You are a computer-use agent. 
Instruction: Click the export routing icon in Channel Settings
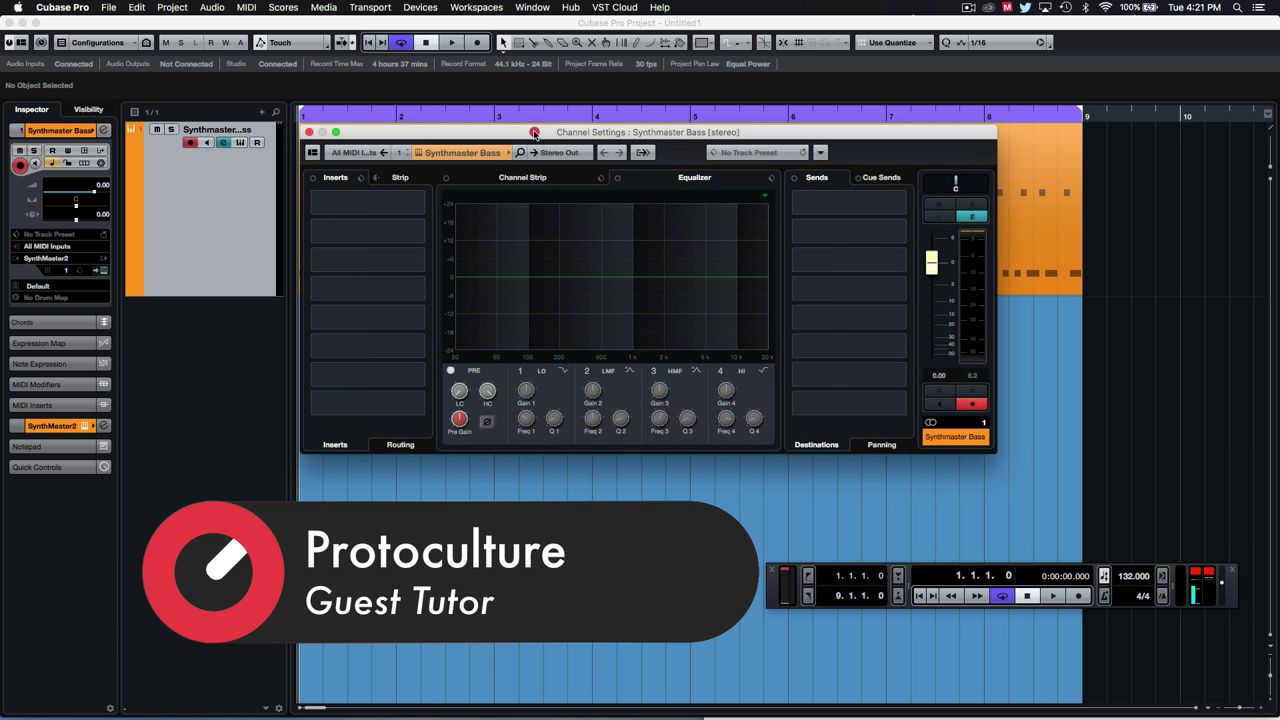tap(643, 153)
